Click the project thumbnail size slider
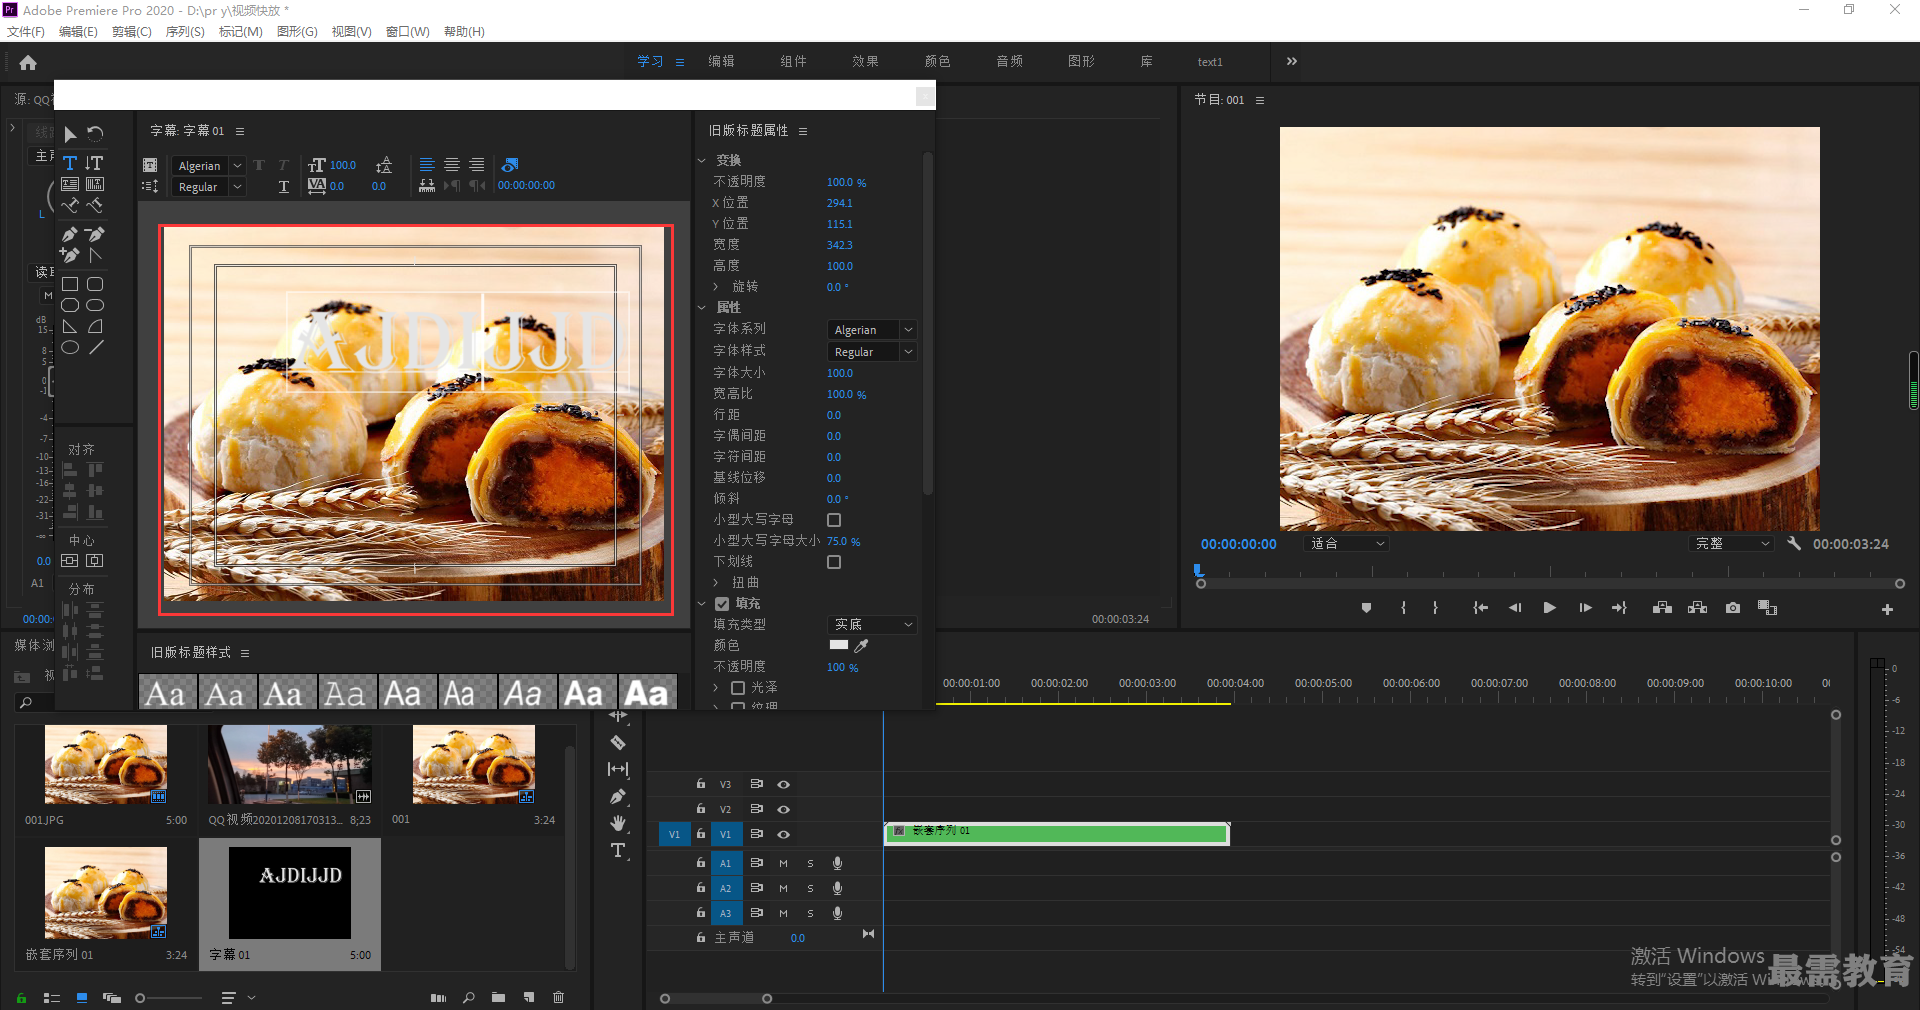The image size is (1920, 1010). [x=169, y=998]
